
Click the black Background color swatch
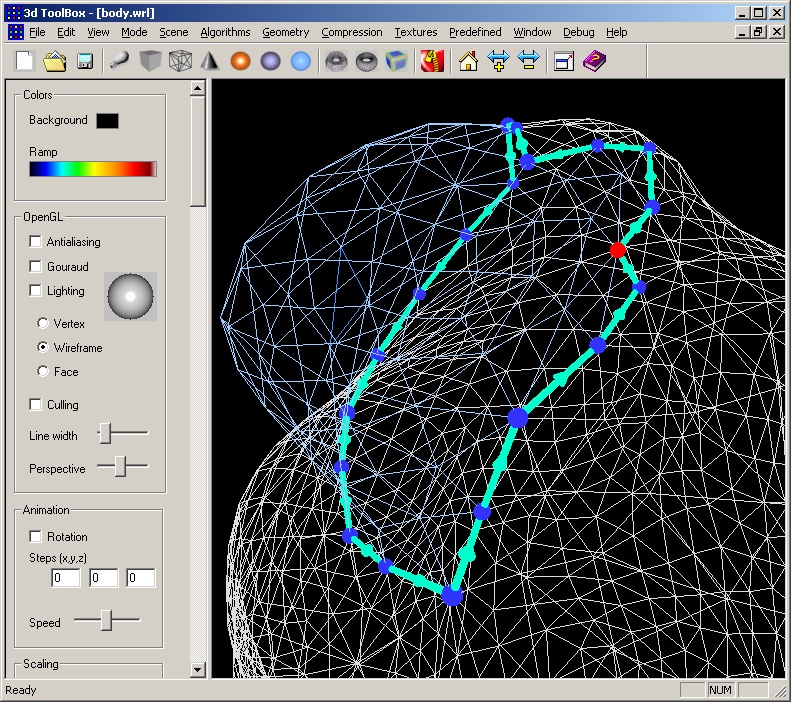point(107,121)
